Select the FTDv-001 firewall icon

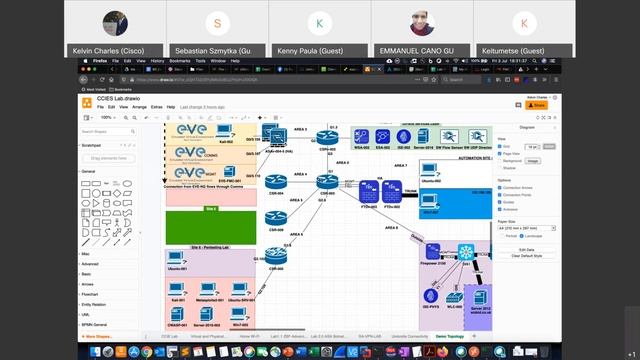click(369, 191)
